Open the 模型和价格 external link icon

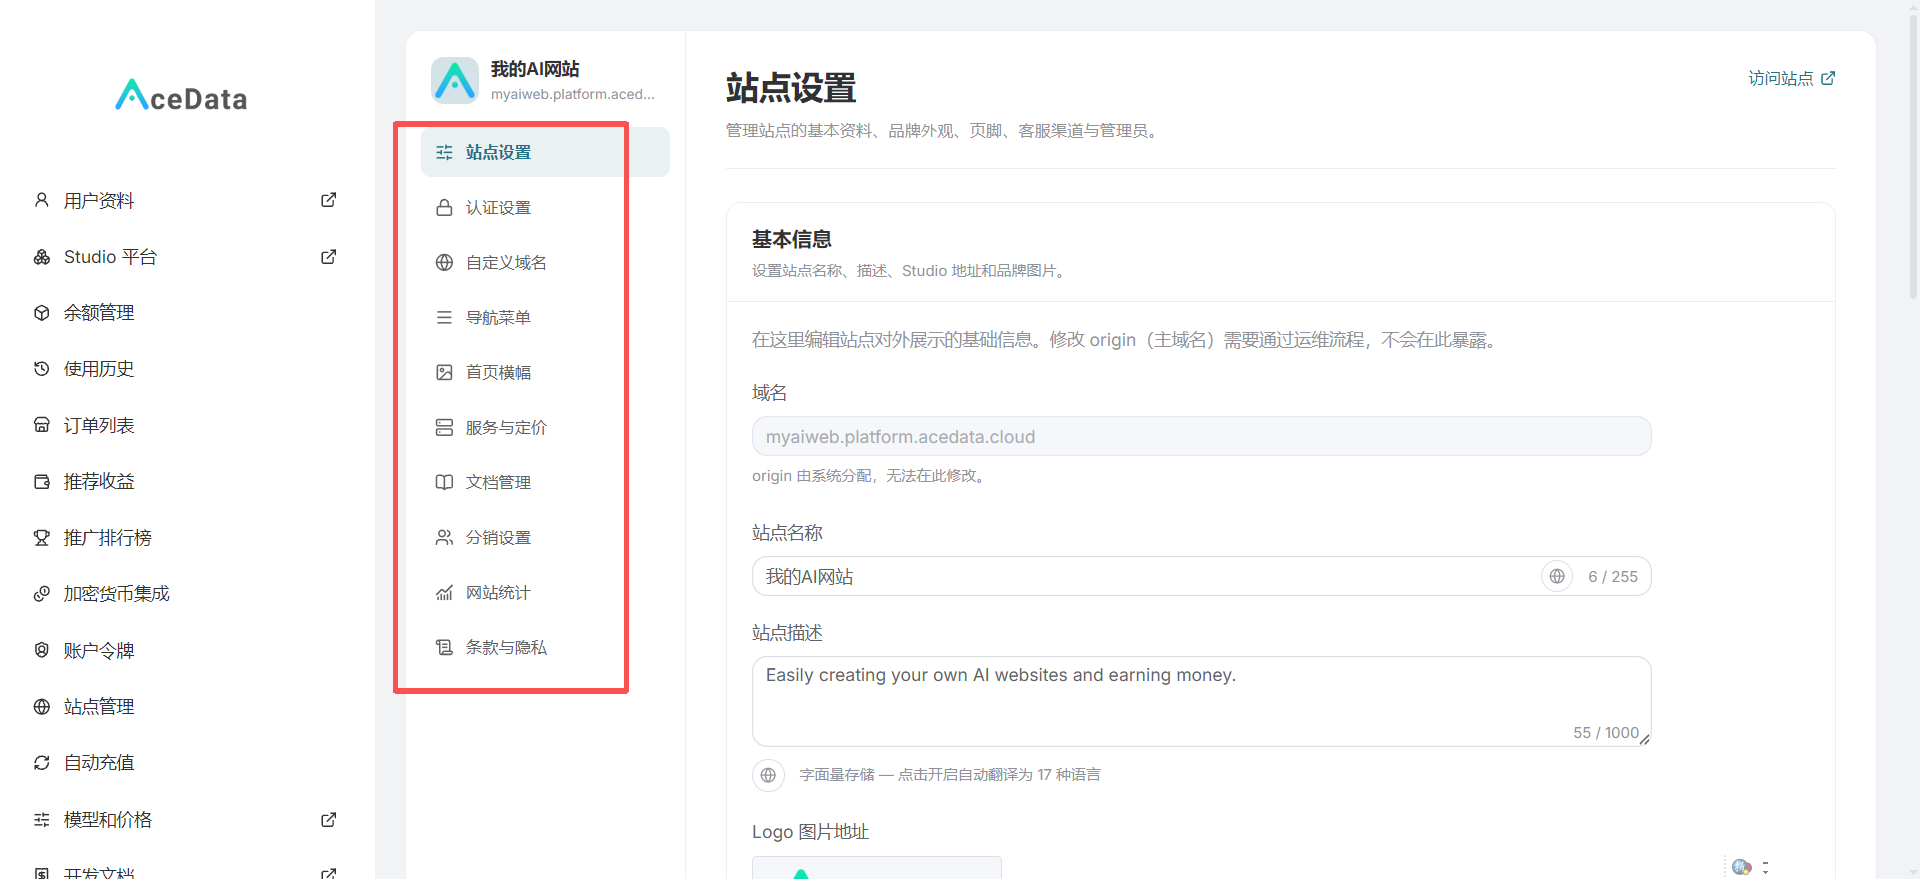click(x=328, y=820)
